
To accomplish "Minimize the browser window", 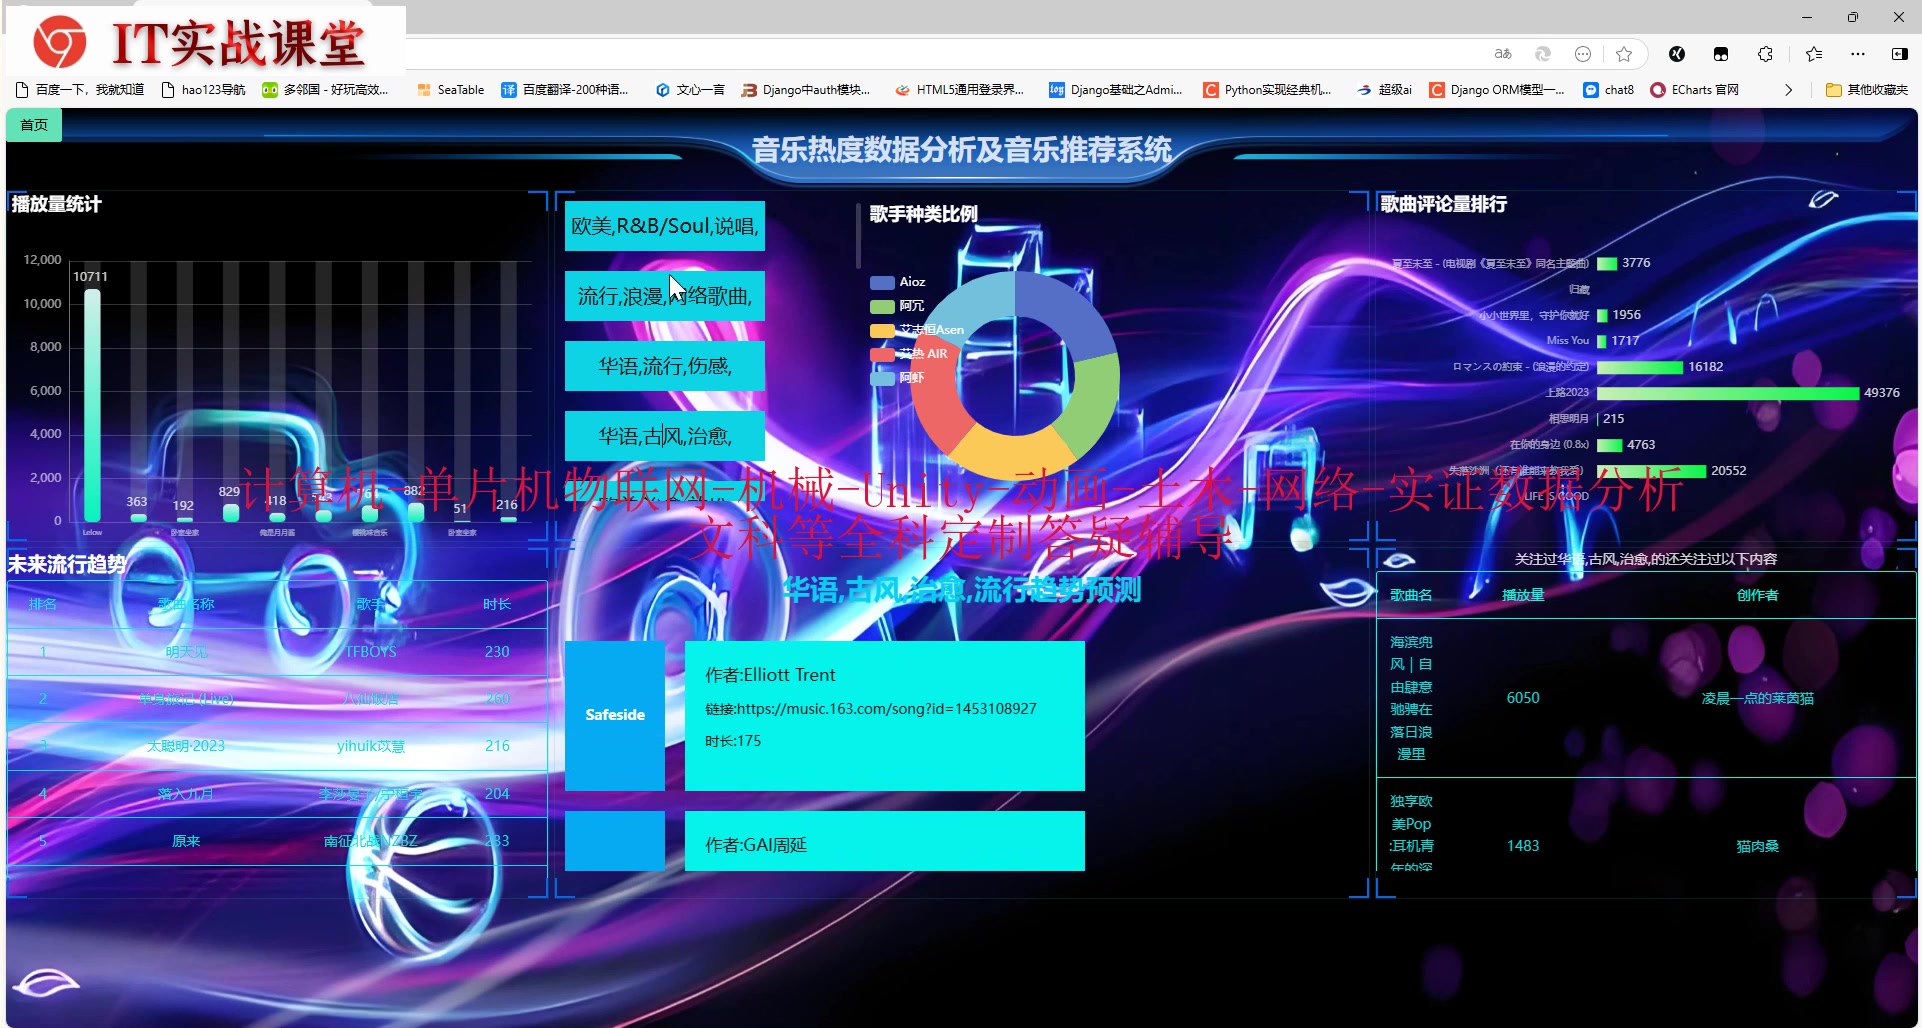I will pyautogui.click(x=1807, y=17).
